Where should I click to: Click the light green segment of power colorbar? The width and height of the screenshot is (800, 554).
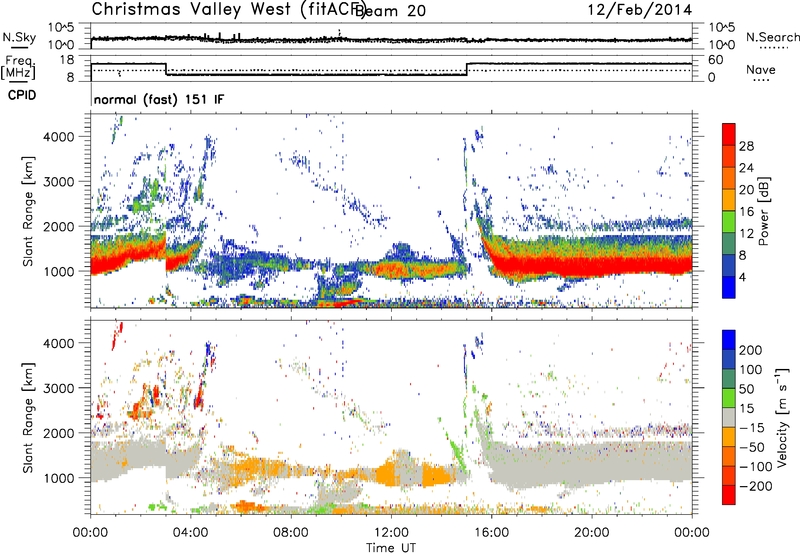(729, 221)
